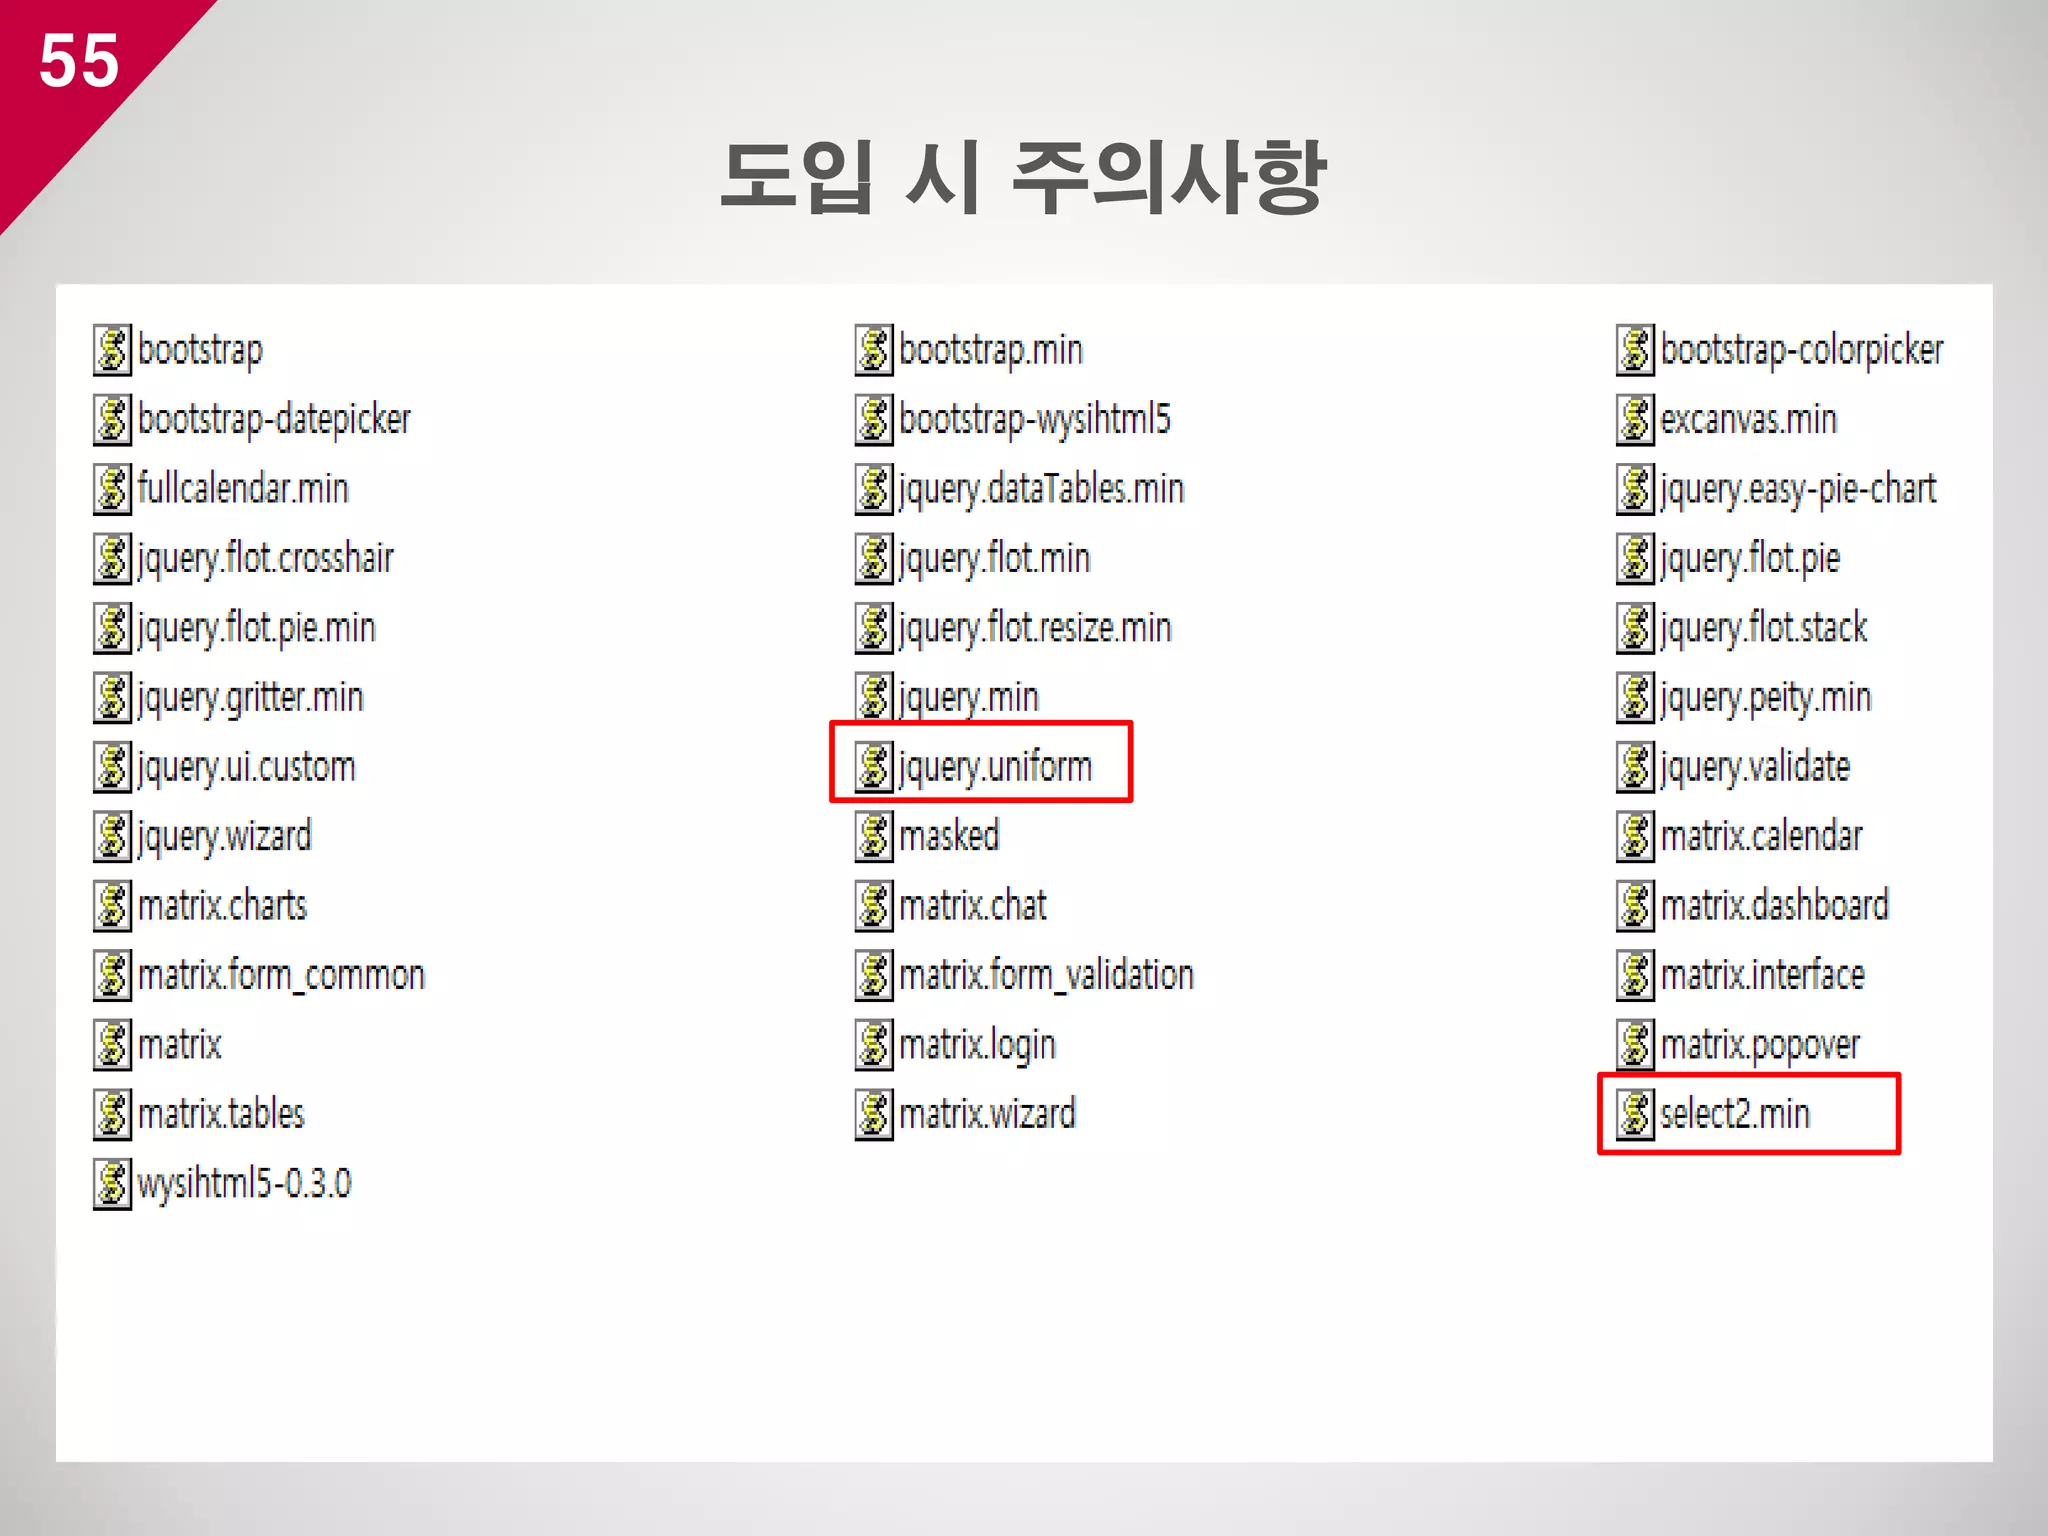Click the matrix.interface file name
The width and height of the screenshot is (2048, 1536).
(1763, 975)
